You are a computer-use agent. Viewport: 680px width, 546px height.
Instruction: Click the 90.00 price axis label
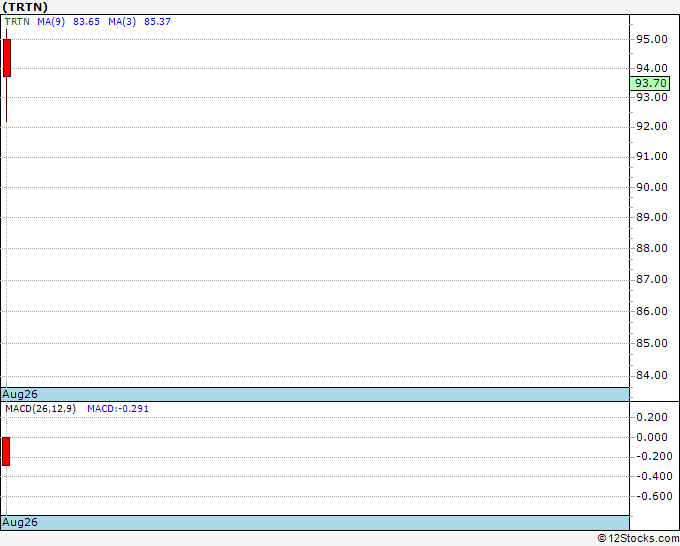651,187
